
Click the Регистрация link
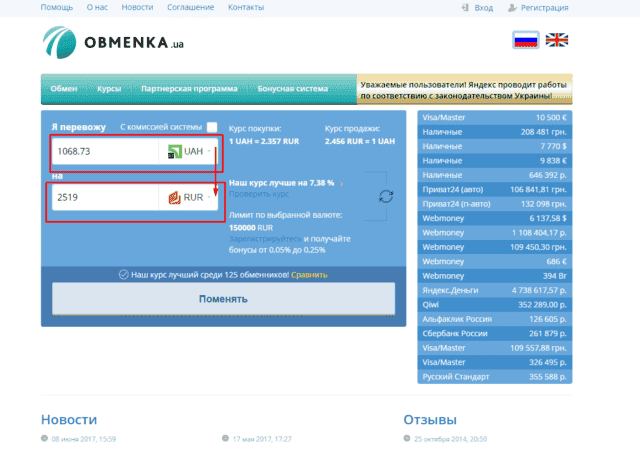[x=544, y=8]
